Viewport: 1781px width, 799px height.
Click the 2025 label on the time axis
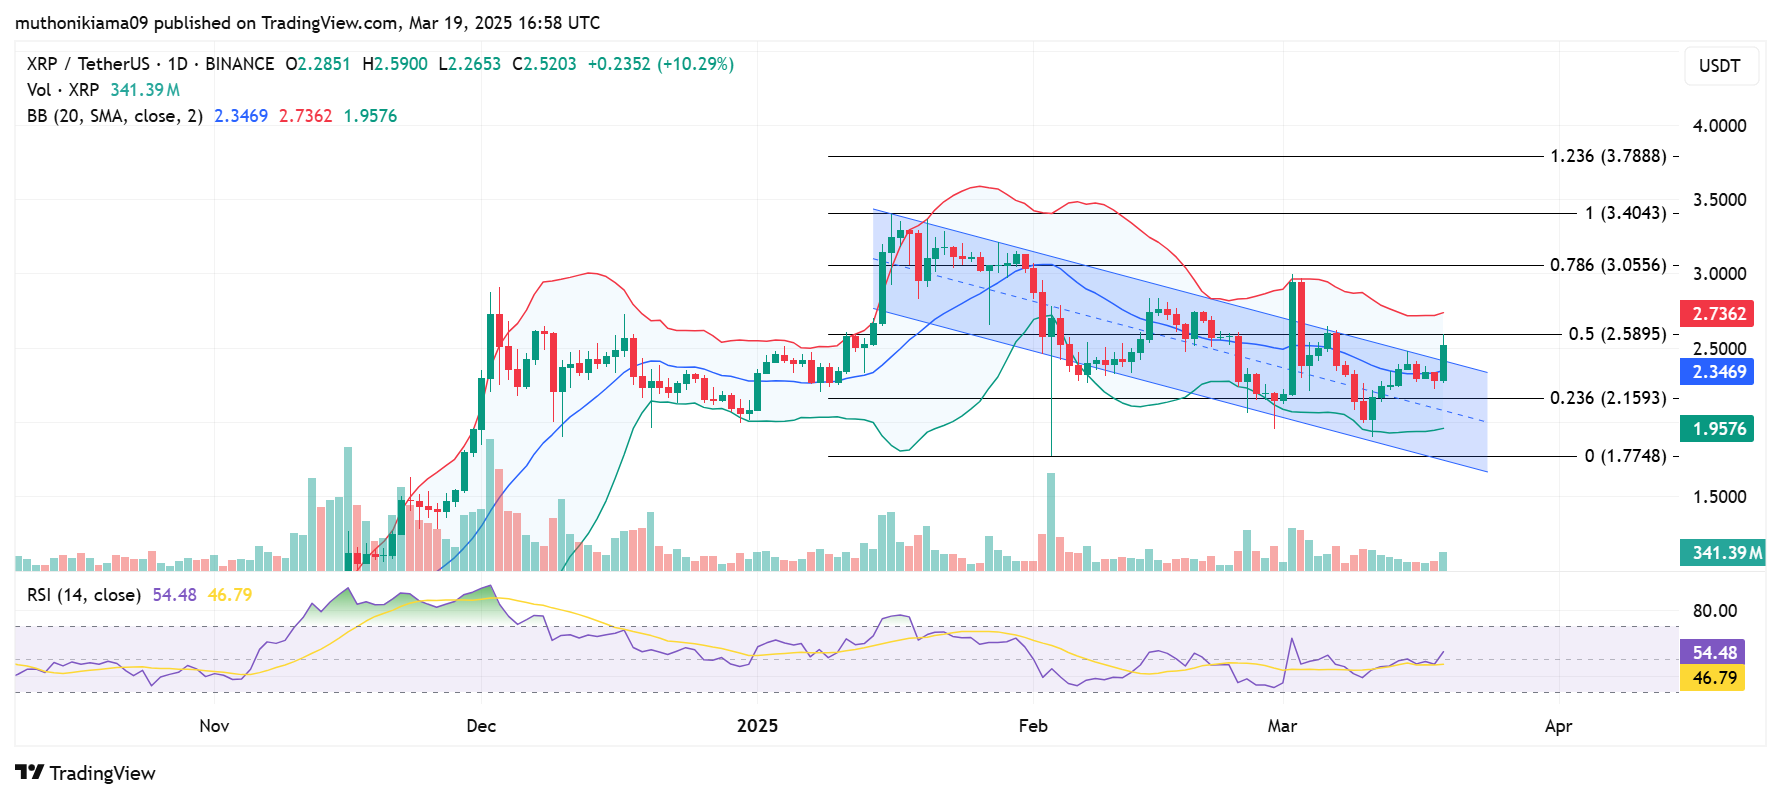757,726
